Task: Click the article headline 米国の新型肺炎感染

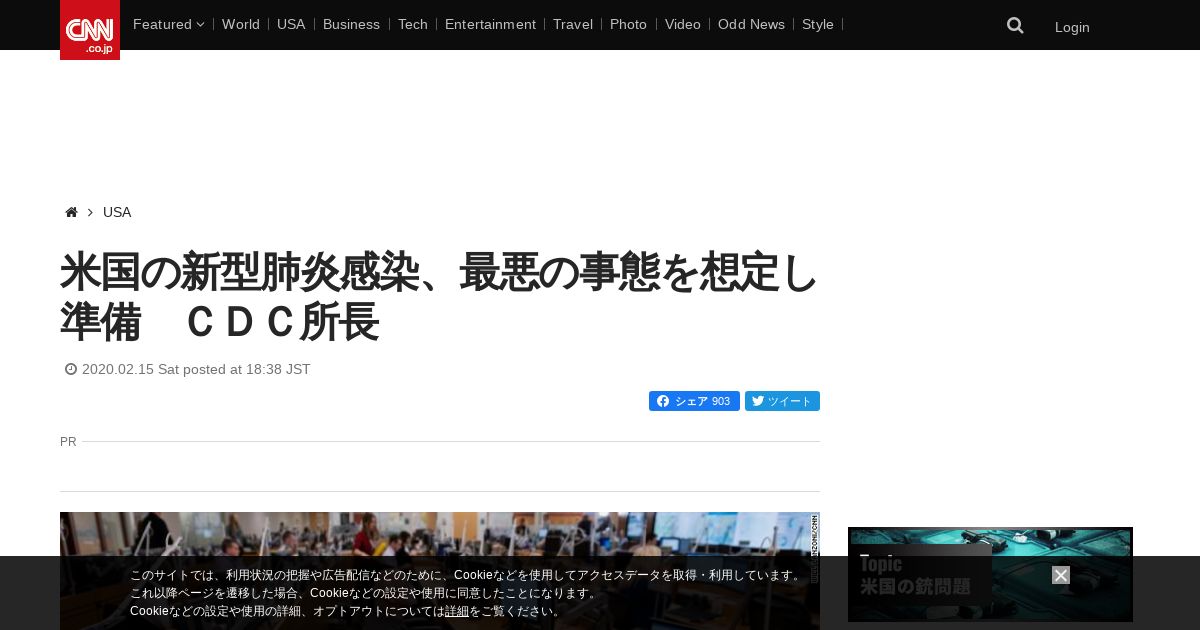Action: pyautogui.click(x=440, y=297)
